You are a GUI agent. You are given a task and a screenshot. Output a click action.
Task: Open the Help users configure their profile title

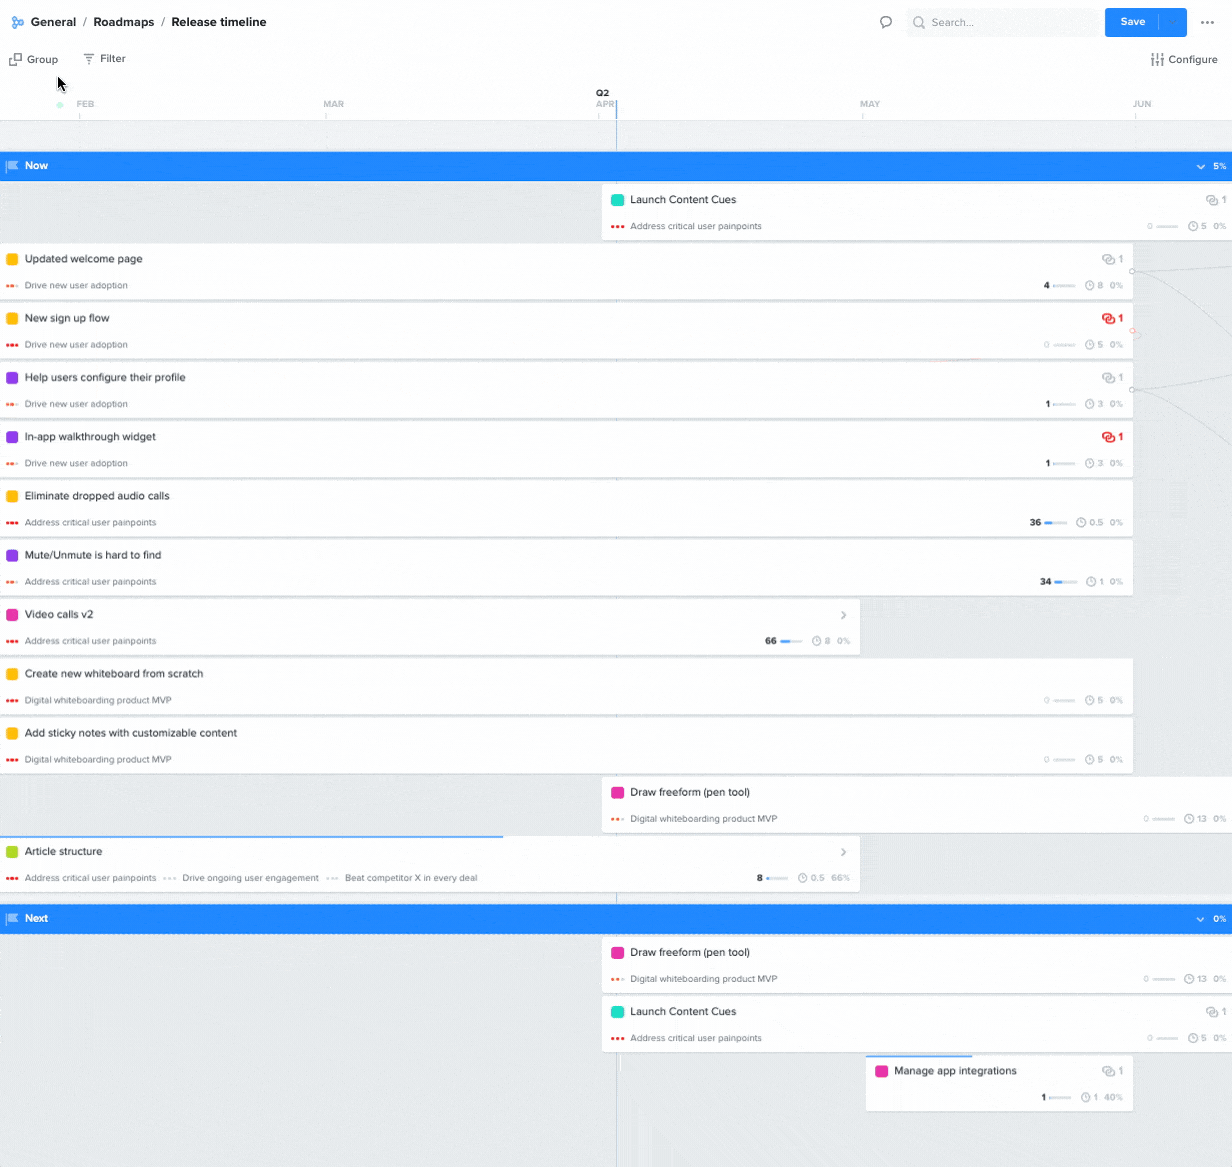click(x=105, y=378)
